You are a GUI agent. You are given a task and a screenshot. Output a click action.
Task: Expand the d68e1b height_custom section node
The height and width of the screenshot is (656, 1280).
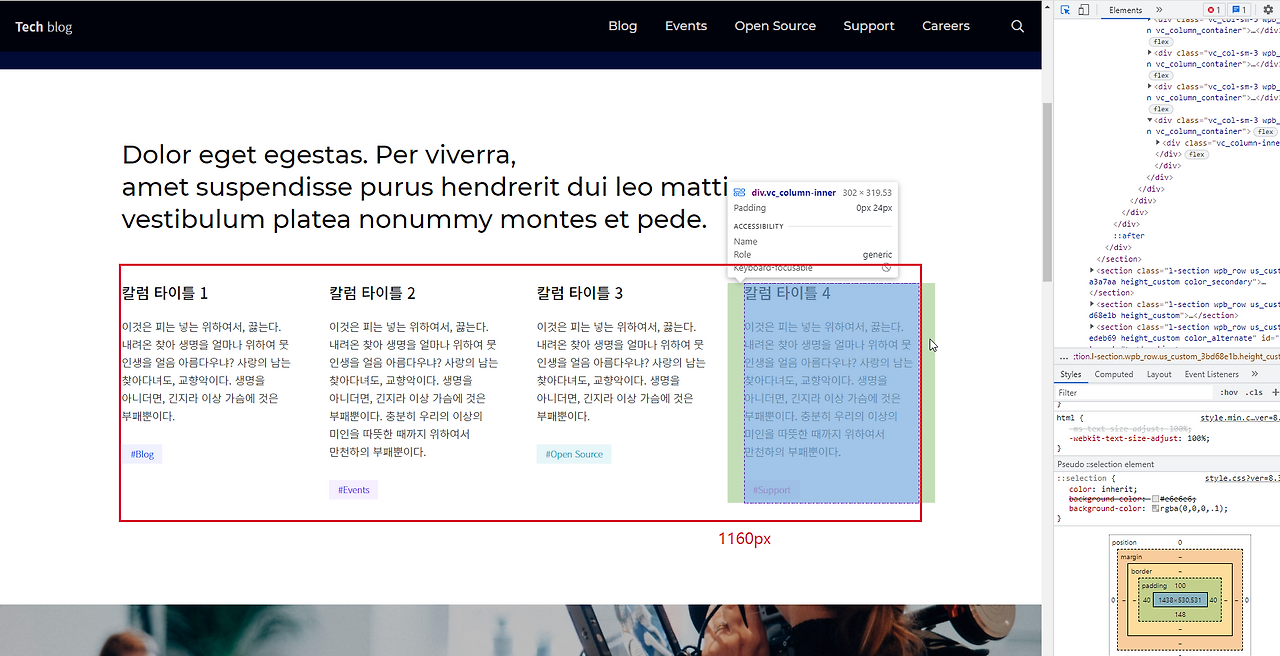pos(1092,304)
